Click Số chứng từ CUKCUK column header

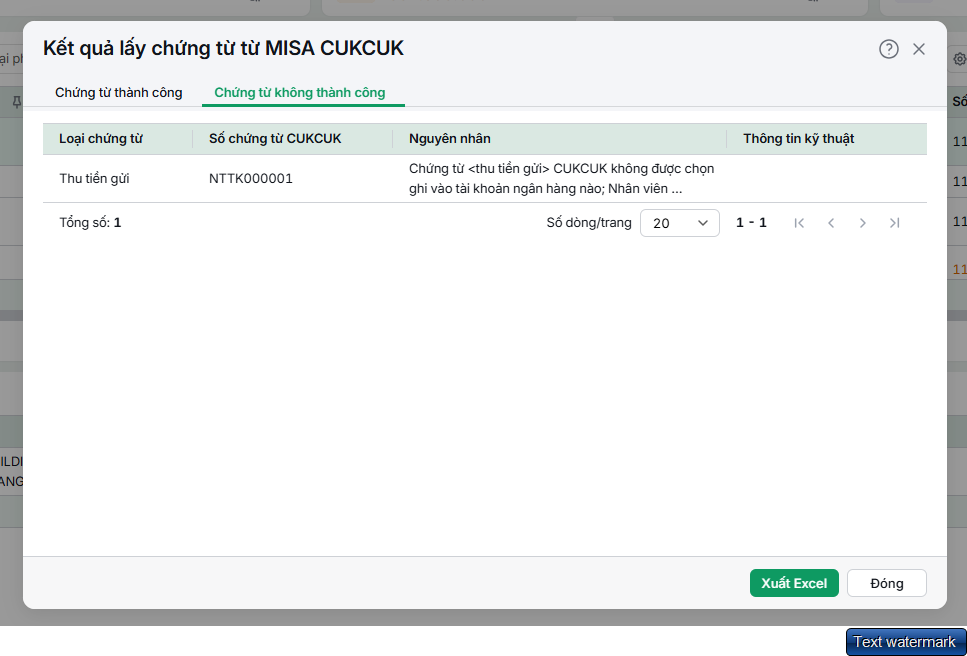tap(275, 139)
